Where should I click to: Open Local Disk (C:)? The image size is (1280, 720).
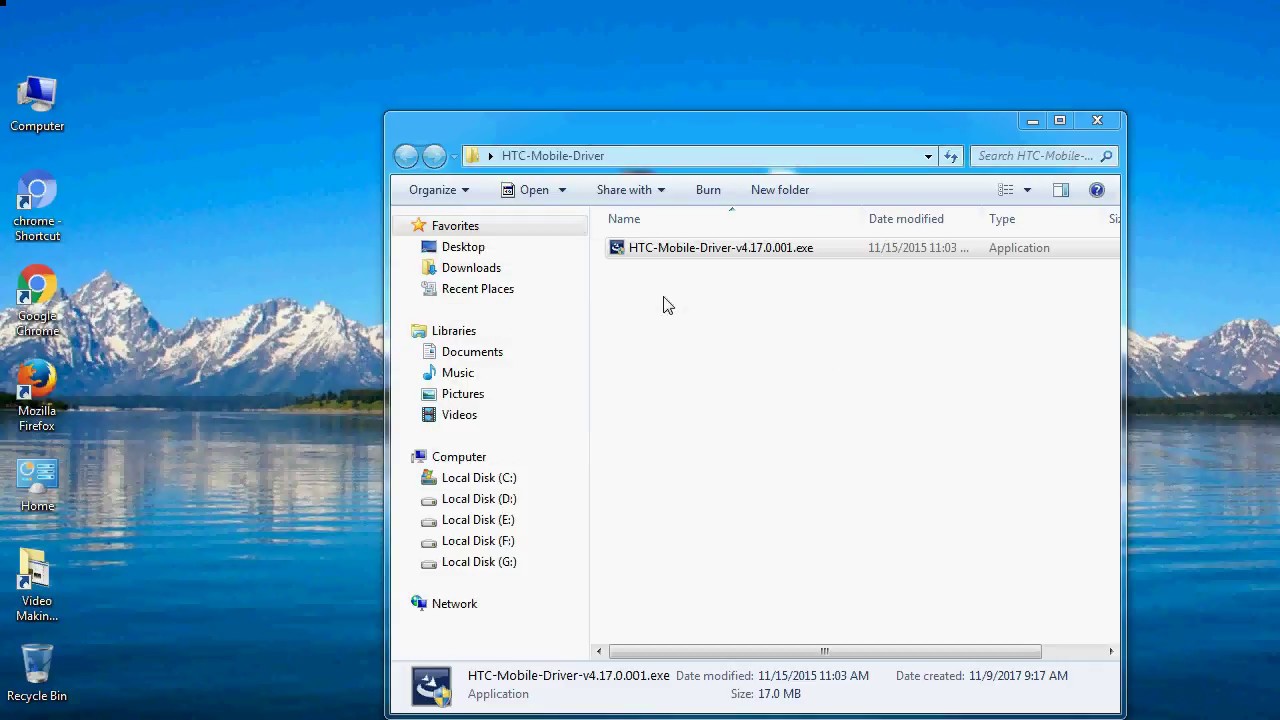[x=479, y=478]
